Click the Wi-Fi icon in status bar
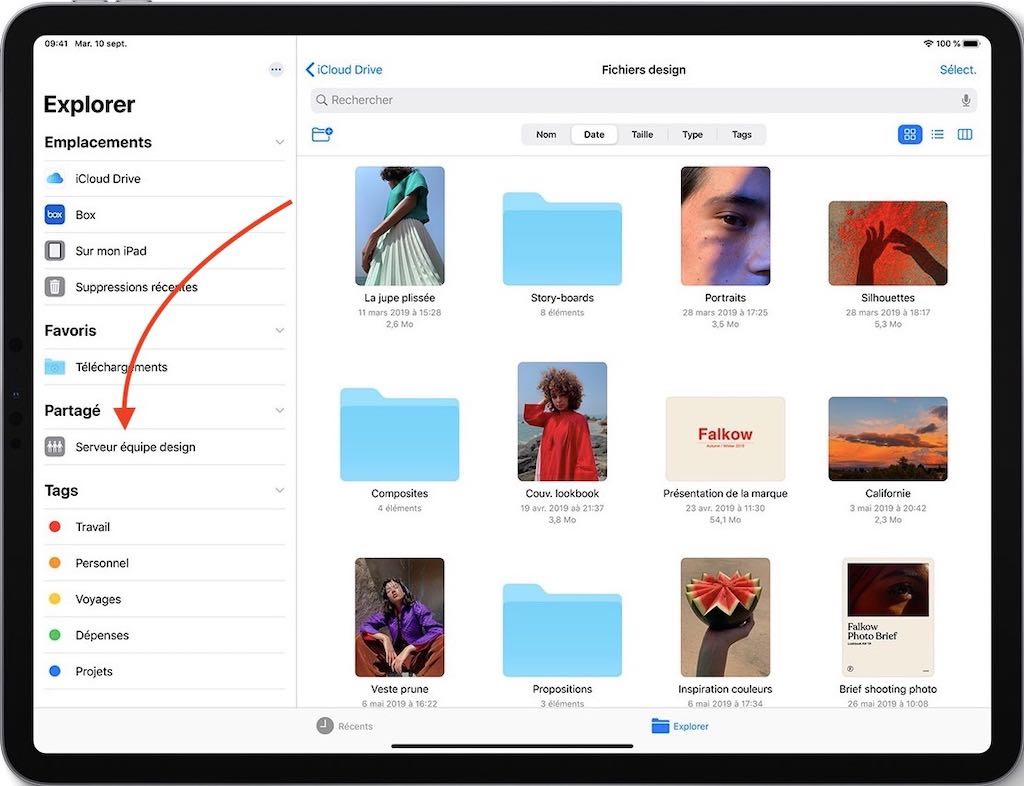Screen dimensions: 1024x786 tap(928, 44)
